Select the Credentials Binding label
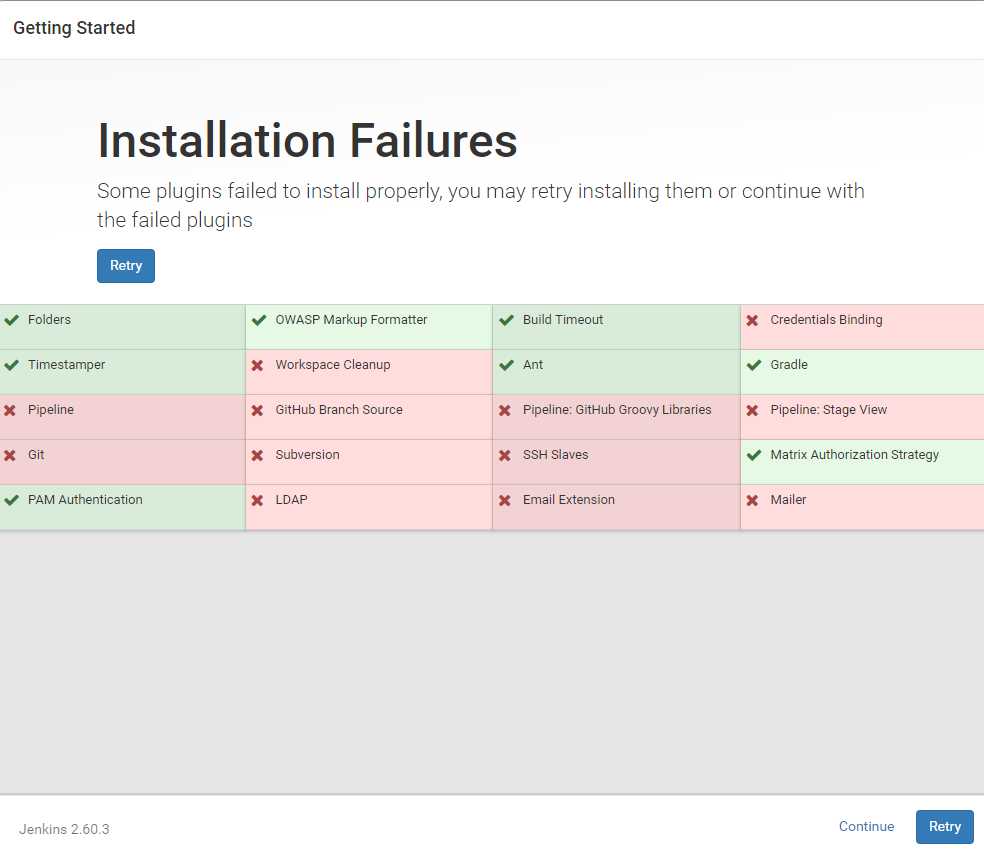Image resolution: width=984 pixels, height=856 pixels. [x=826, y=320]
